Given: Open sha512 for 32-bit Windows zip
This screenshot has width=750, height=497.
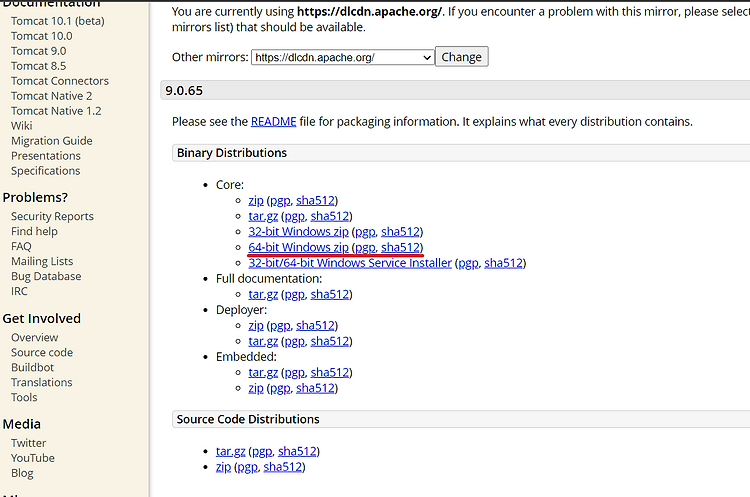Looking at the screenshot, I should coord(400,232).
